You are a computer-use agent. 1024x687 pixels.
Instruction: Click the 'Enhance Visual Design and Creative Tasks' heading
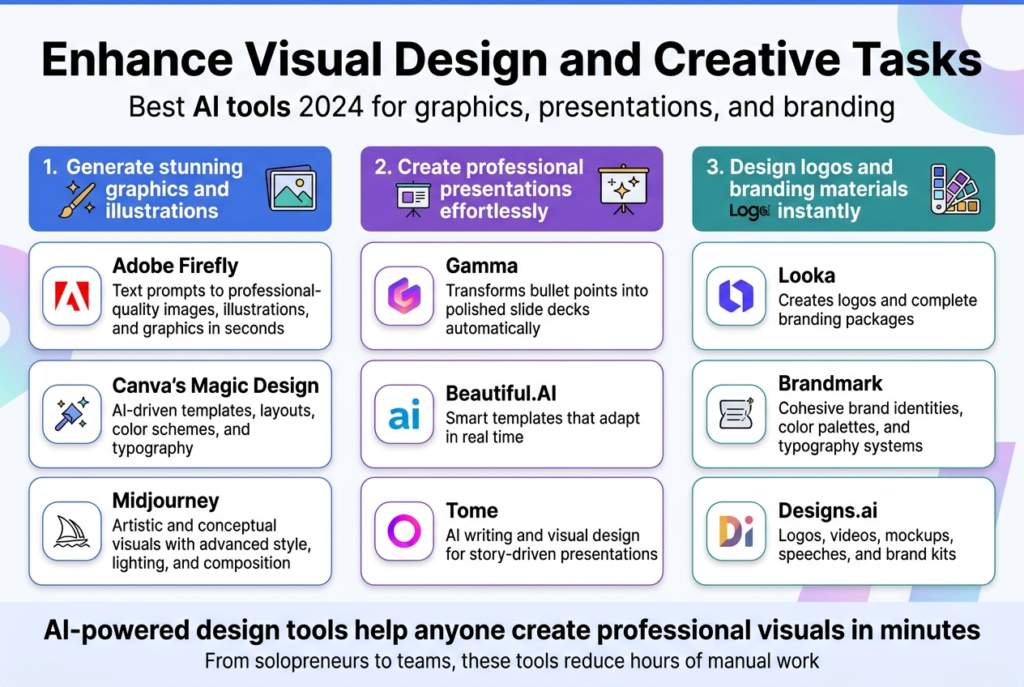point(512,59)
